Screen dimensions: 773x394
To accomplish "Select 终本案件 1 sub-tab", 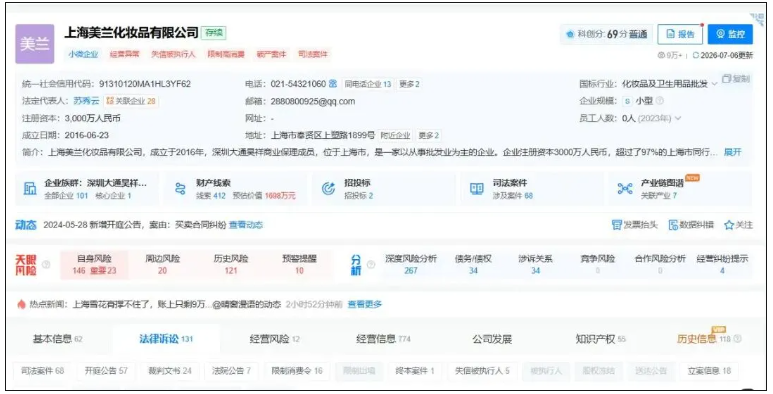I will tap(415, 371).
